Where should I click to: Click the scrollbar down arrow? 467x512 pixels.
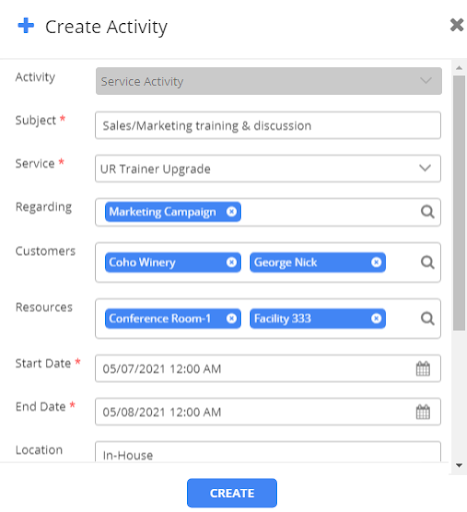pos(459,465)
